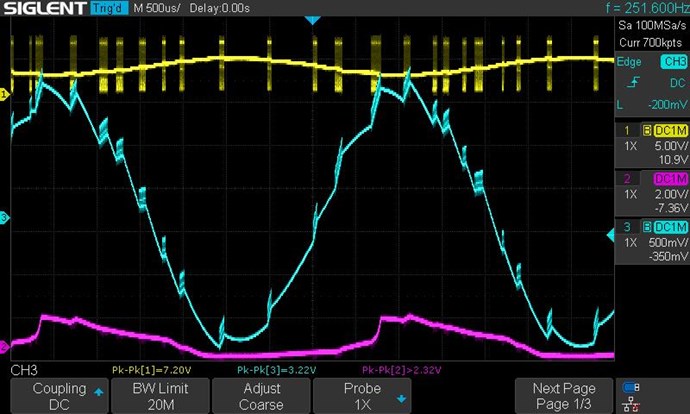Viewport: 690px width, 414px height.
Task: Click channel 2 2.00V/ scale value
Action: [671, 194]
